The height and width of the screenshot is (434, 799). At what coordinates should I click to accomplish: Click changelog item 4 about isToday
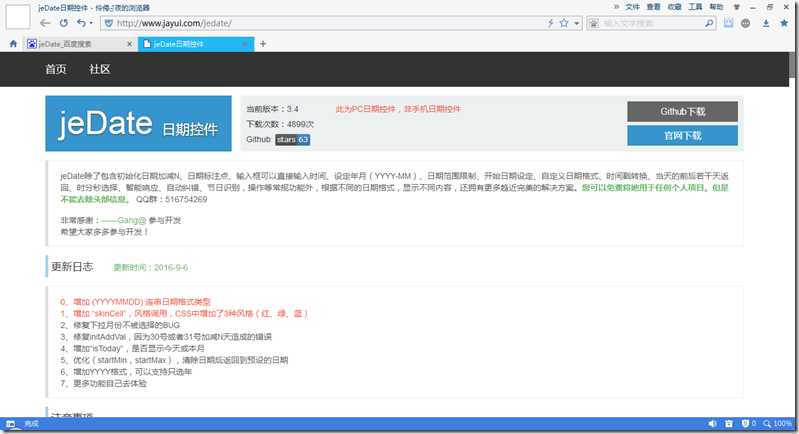tap(132, 348)
